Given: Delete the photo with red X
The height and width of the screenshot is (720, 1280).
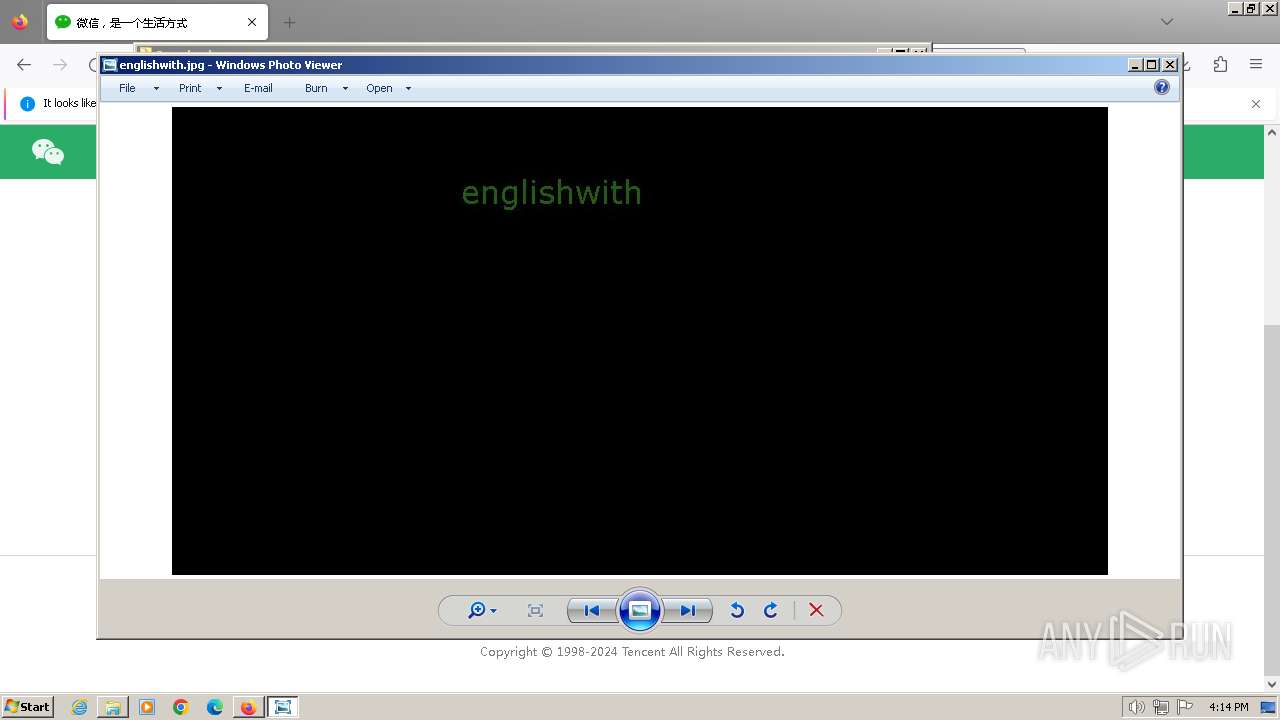Looking at the screenshot, I should coord(816,610).
